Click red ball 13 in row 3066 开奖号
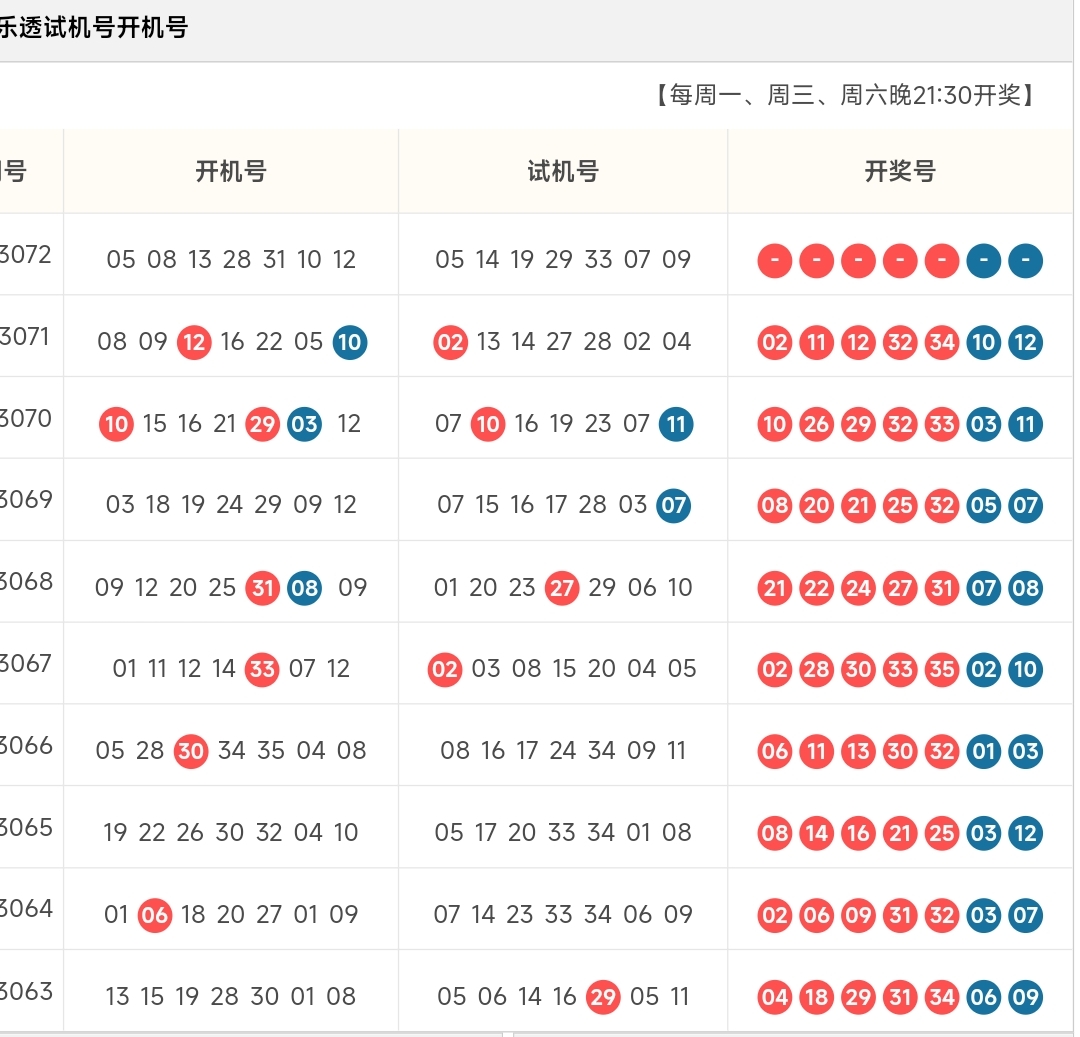This screenshot has height=1037, width=1080. tap(859, 751)
